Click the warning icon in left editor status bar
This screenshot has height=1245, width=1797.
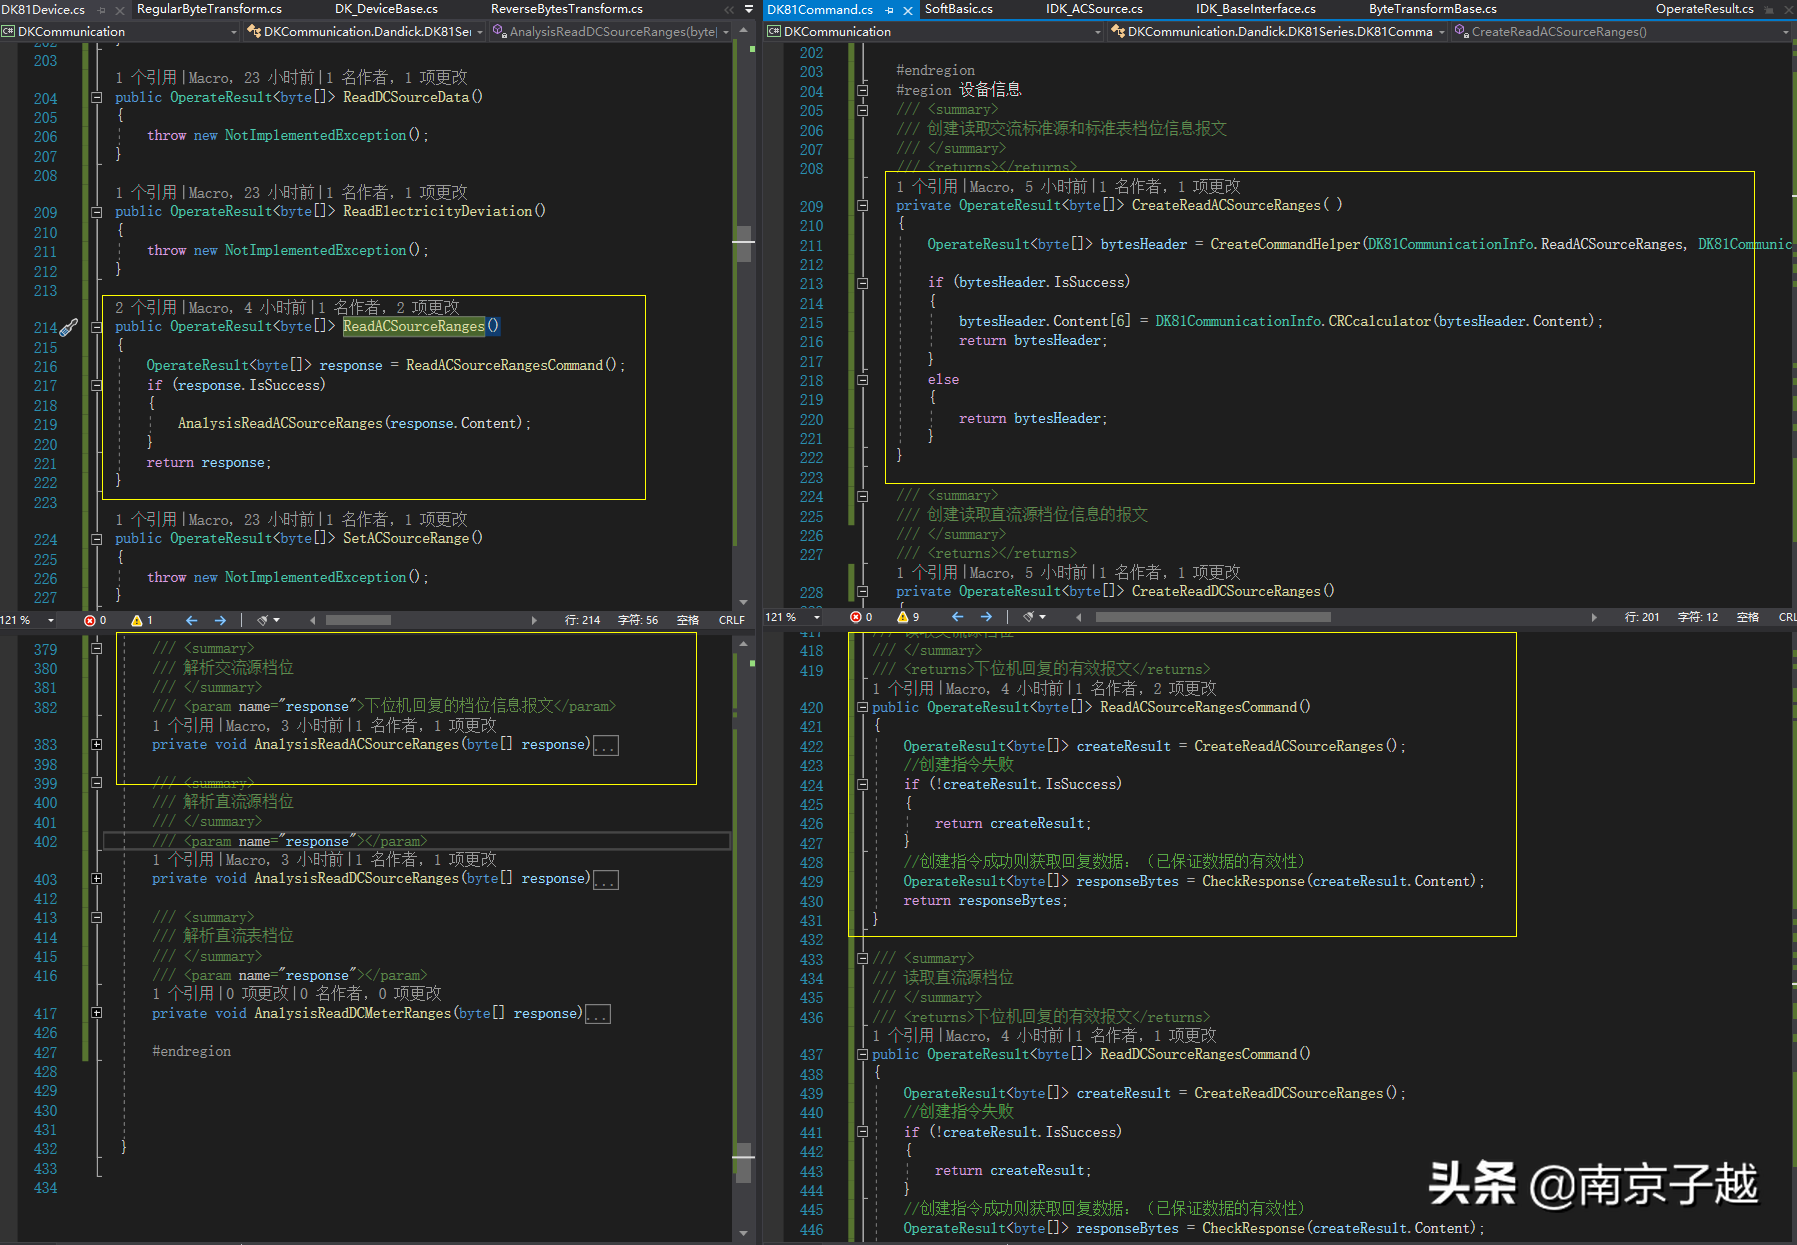click(137, 620)
